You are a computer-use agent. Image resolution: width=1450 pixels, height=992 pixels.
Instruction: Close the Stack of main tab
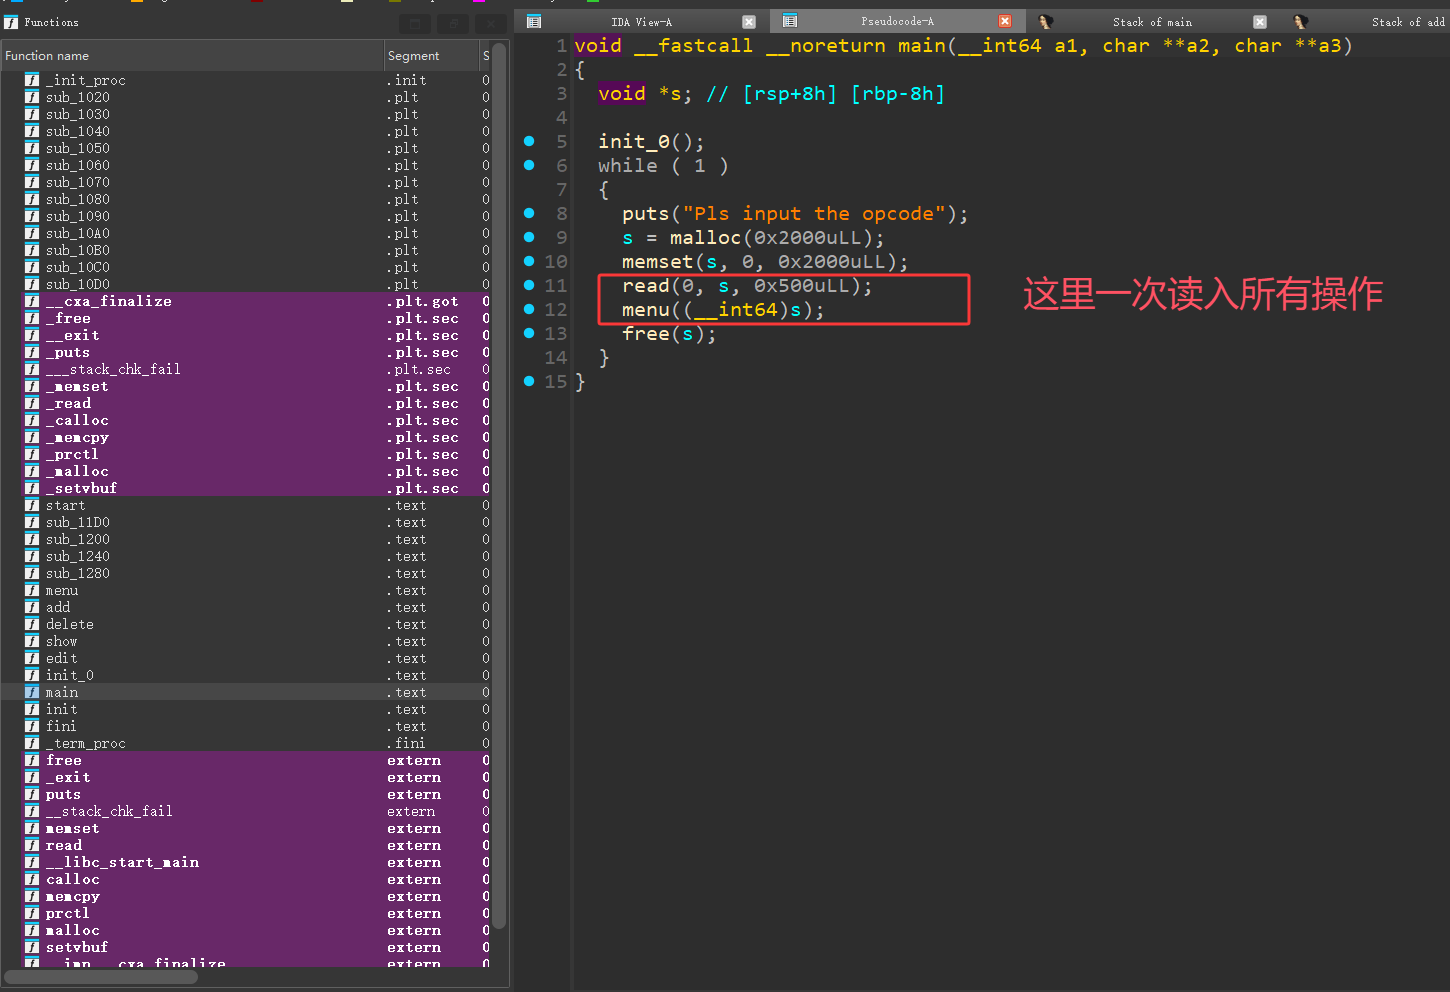[x=1260, y=21]
